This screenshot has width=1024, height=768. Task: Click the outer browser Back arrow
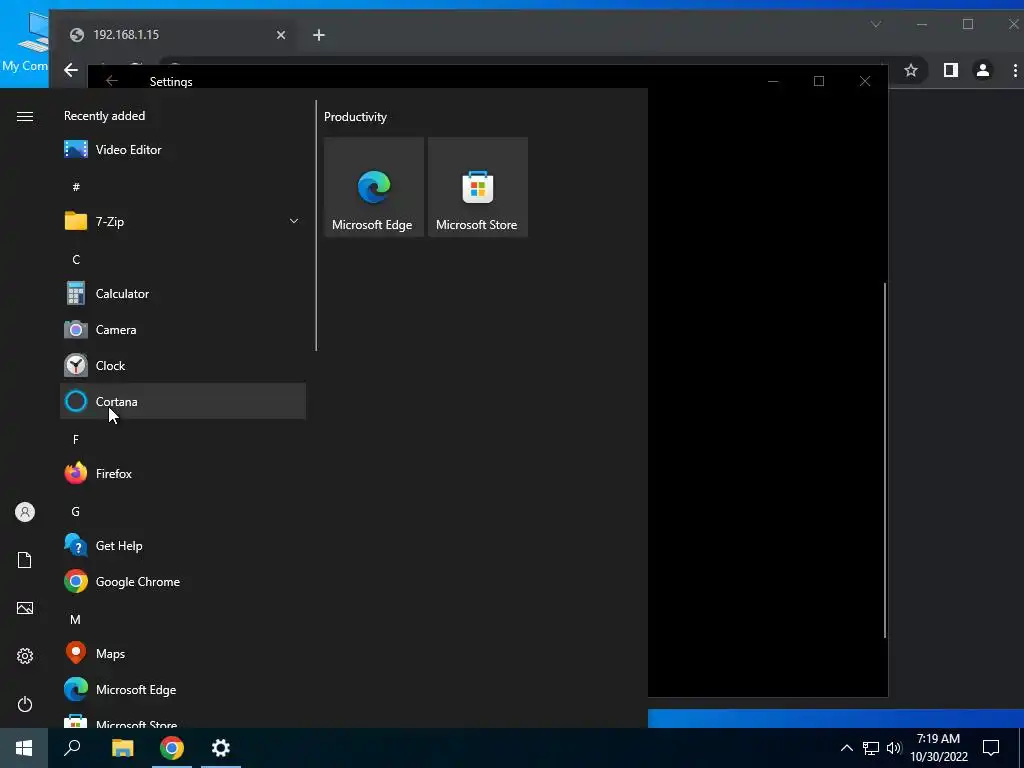point(71,70)
